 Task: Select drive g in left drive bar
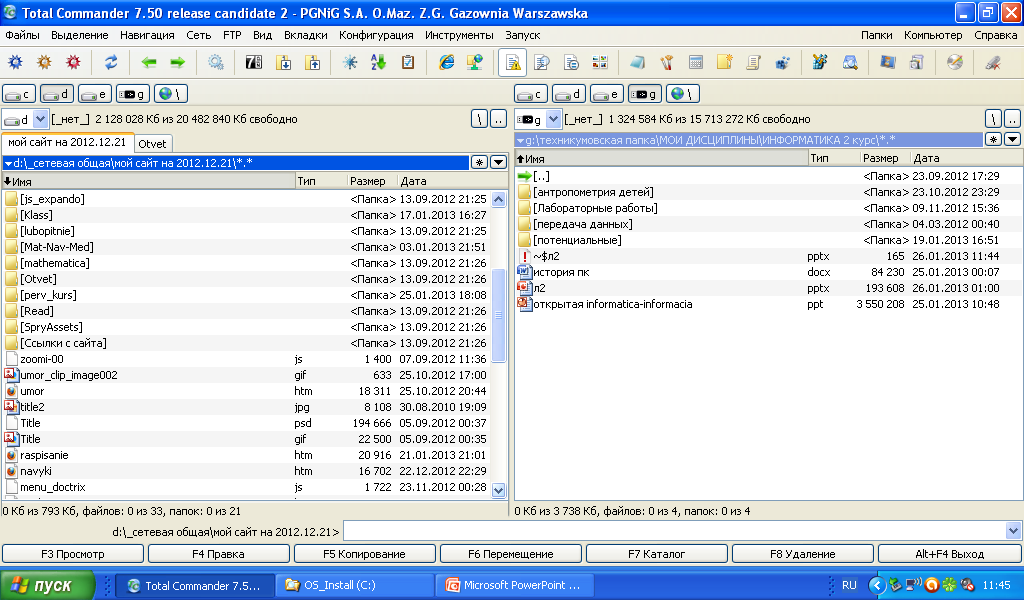coord(133,94)
